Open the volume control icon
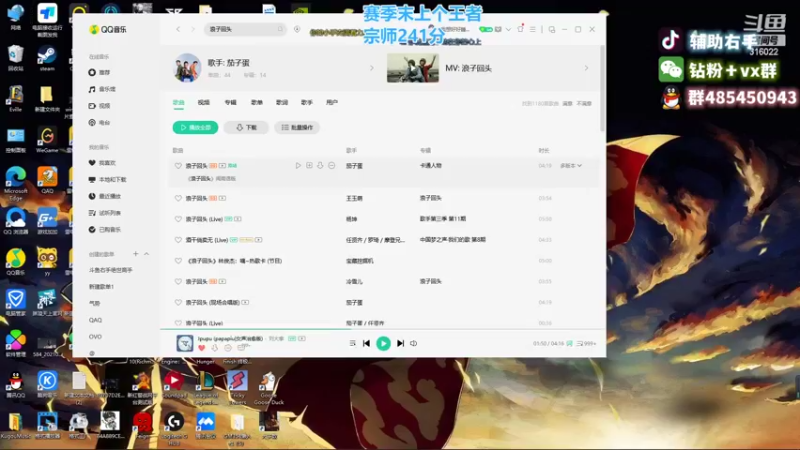The width and height of the screenshot is (800, 450). (414, 343)
